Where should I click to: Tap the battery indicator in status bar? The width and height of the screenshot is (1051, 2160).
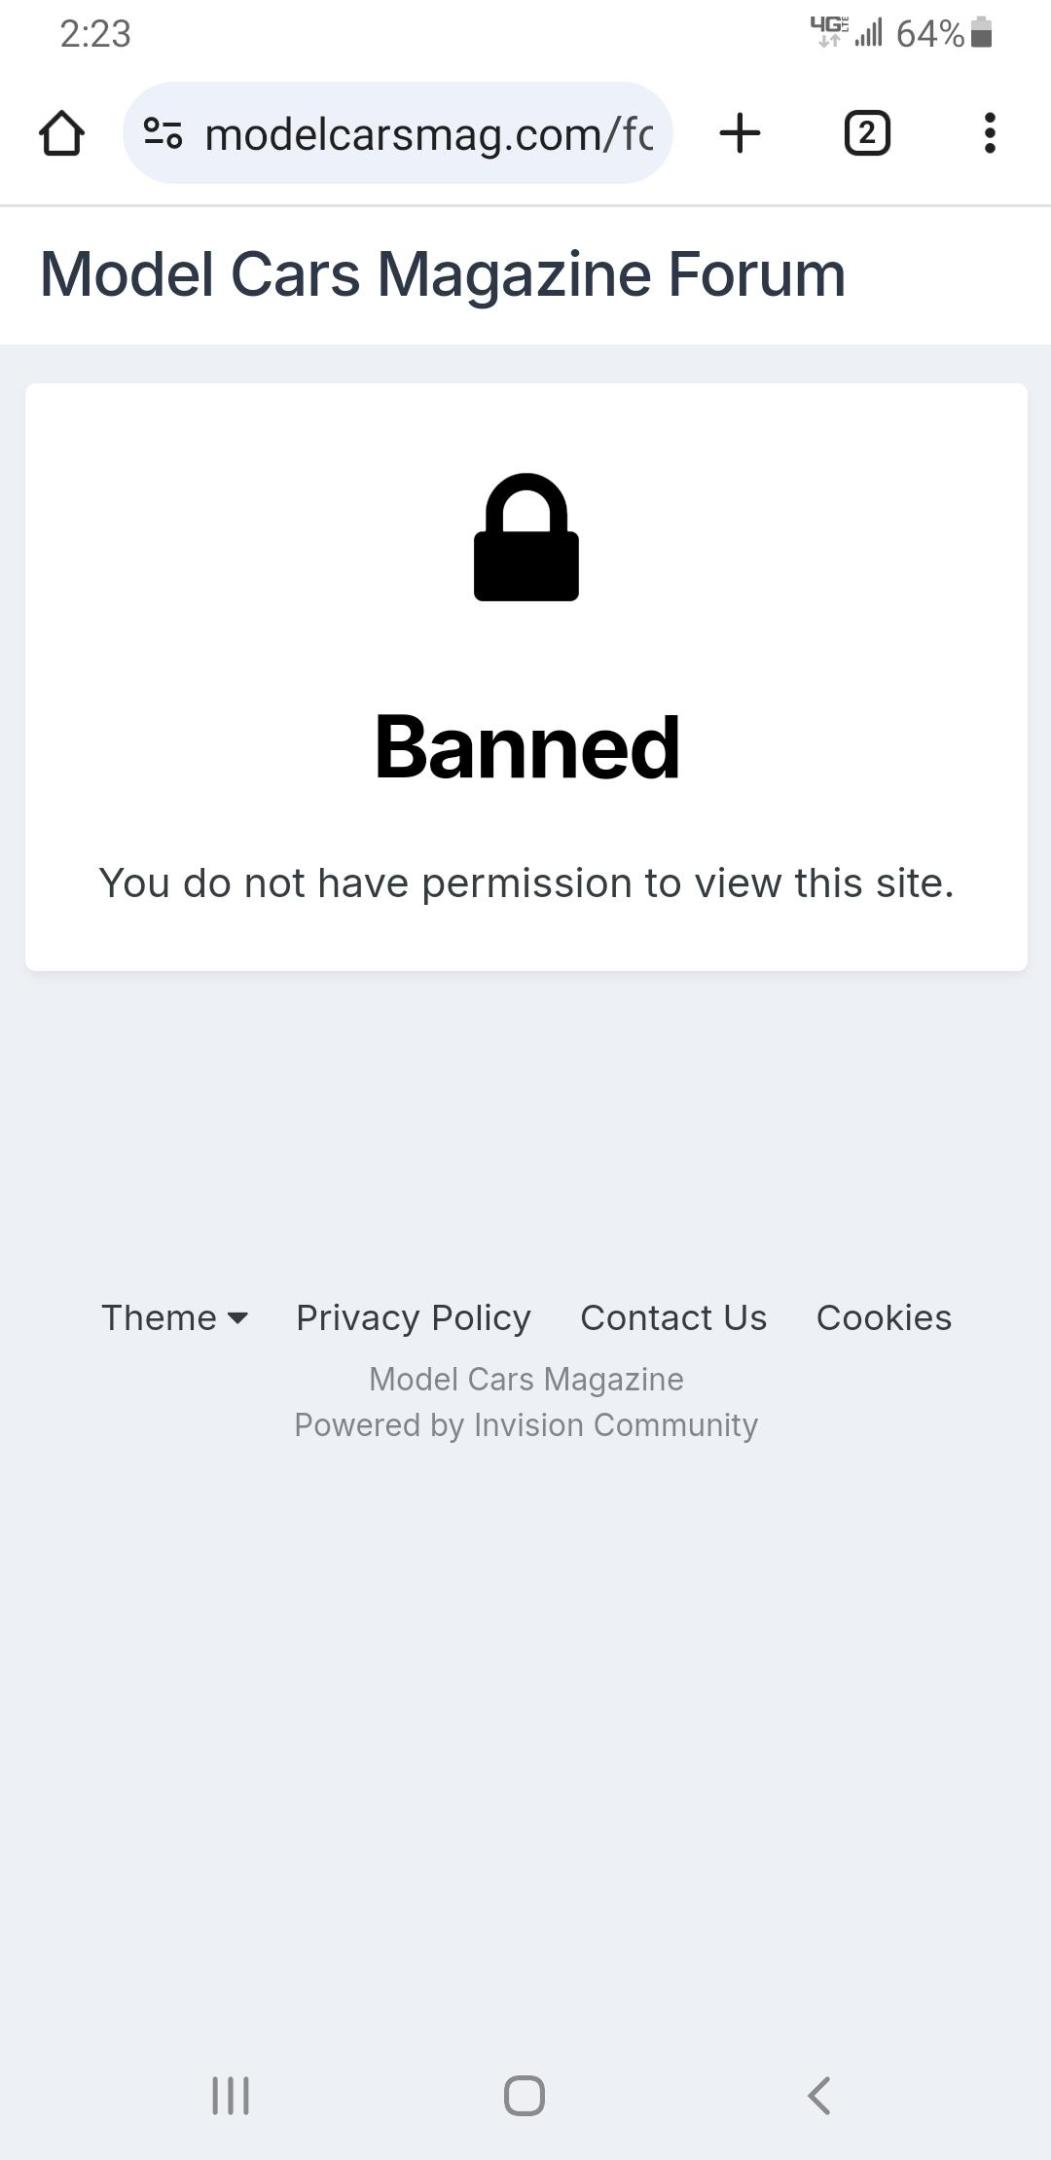[x=982, y=33]
